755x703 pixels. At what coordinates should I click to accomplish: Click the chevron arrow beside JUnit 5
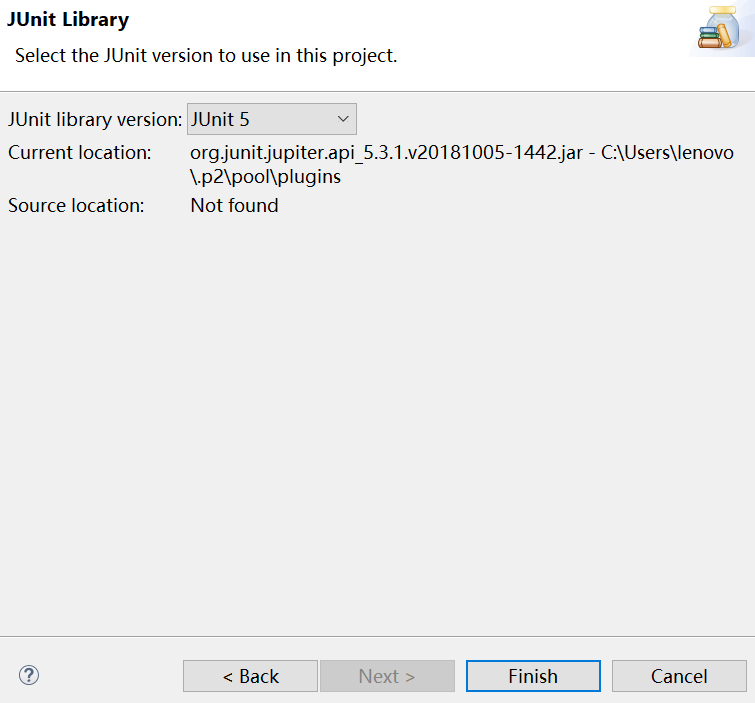click(x=342, y=119)
